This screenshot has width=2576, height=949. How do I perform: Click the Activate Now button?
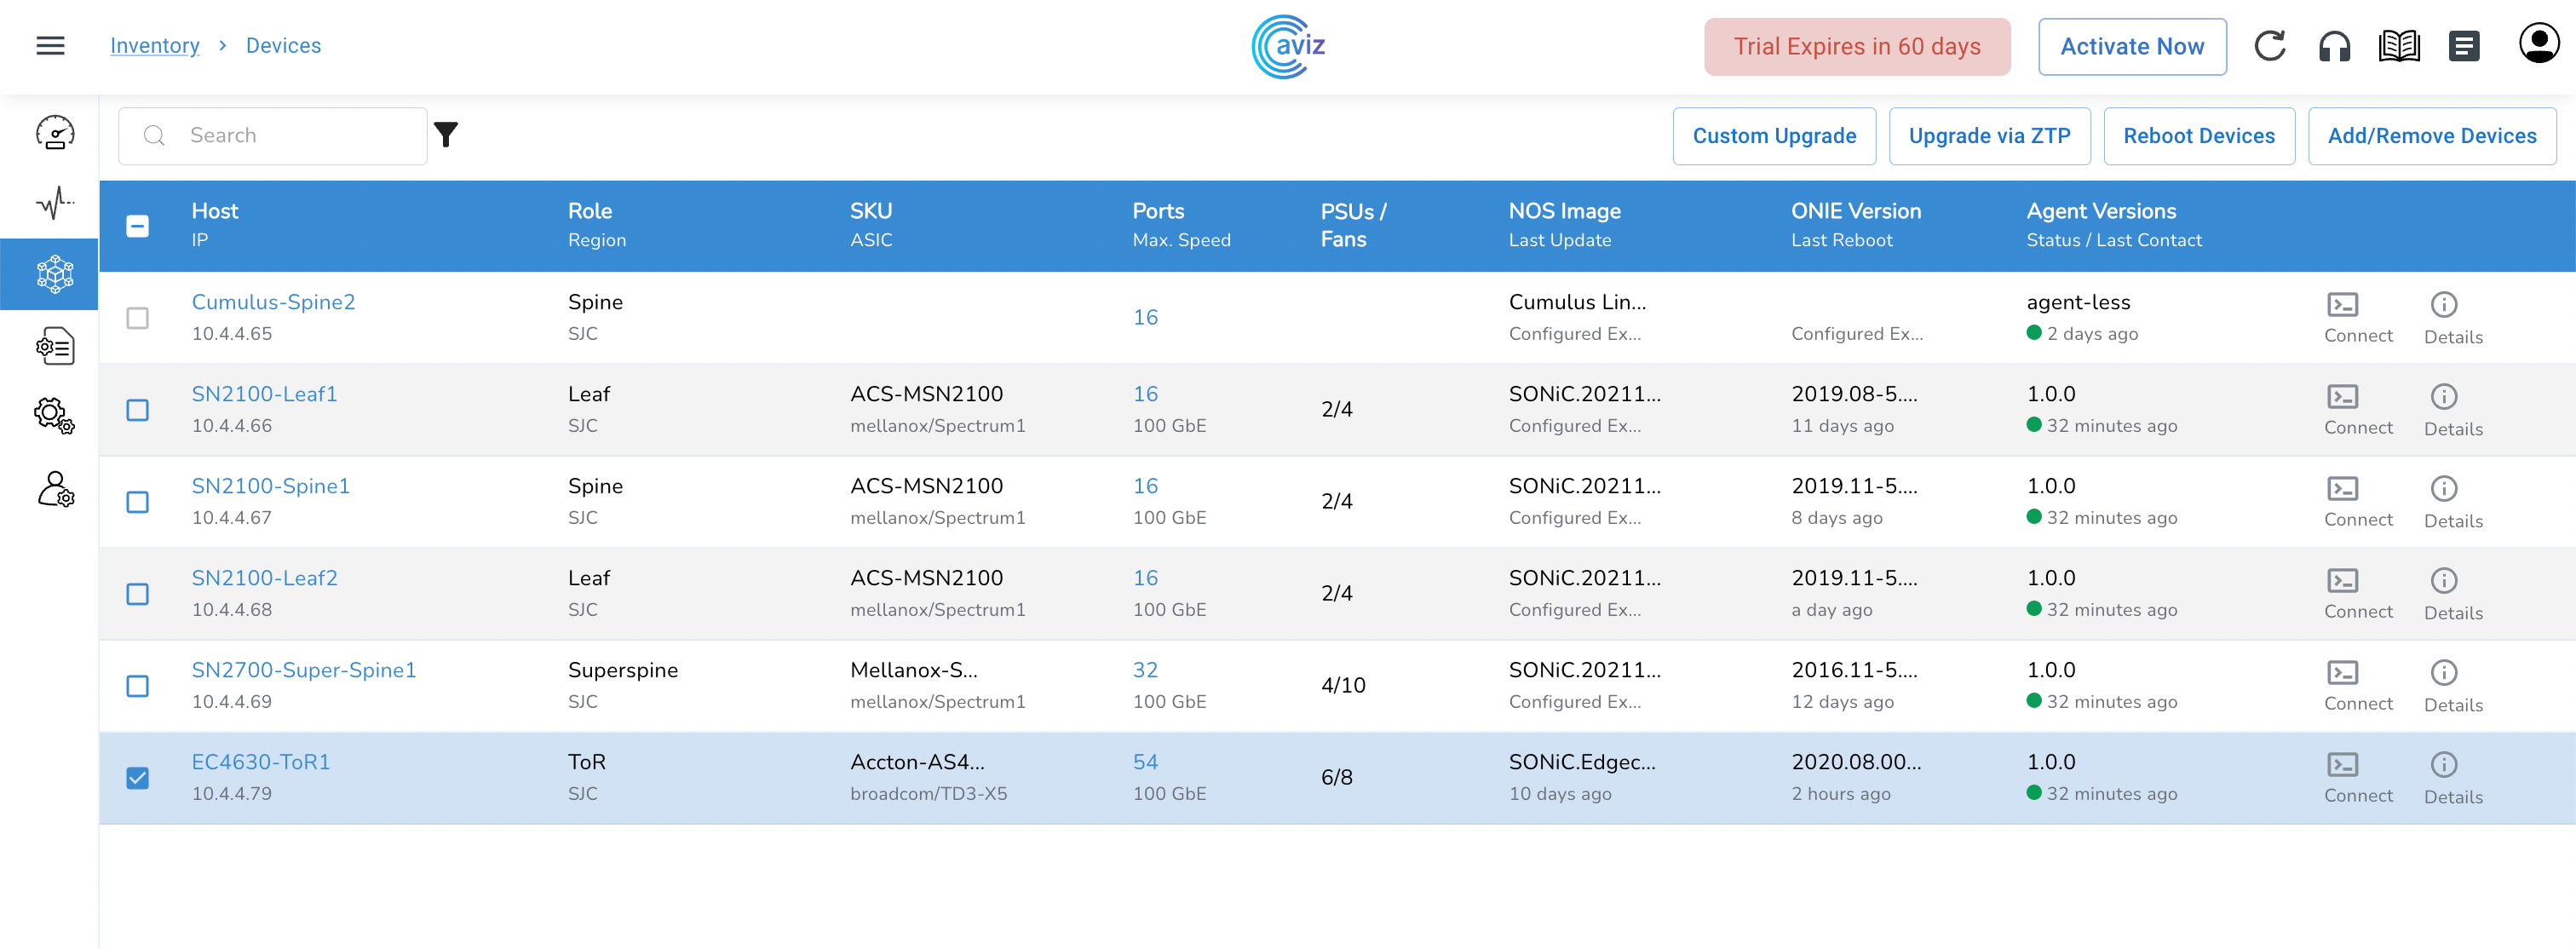[x=2131, y=47]
